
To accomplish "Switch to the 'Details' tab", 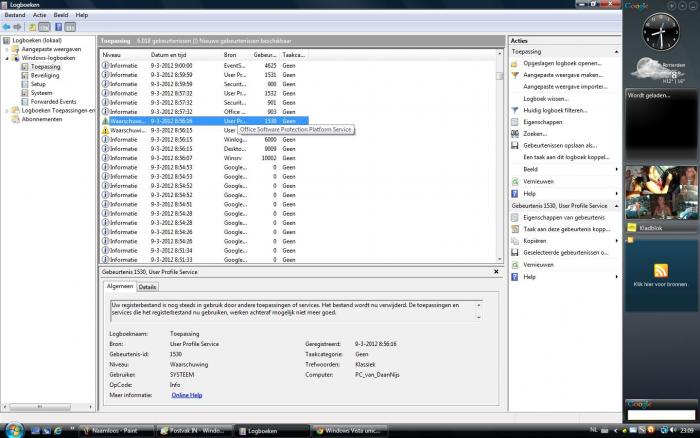I will coord(147,287).
